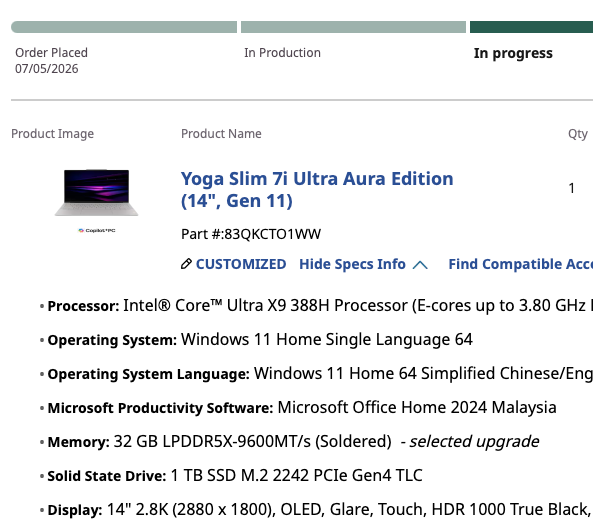The height and width of the screenshot is (529, 593).
Task: Click the CUSTOMIZED link
Action: point(241,264)
